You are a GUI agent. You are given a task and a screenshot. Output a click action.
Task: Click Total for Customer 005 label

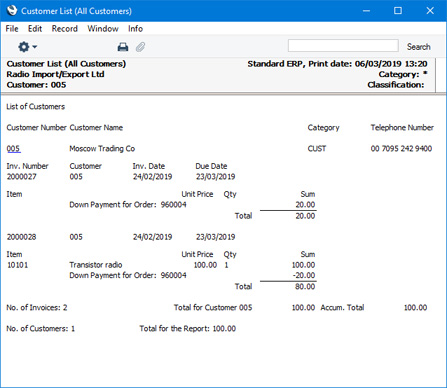(213, 308)
